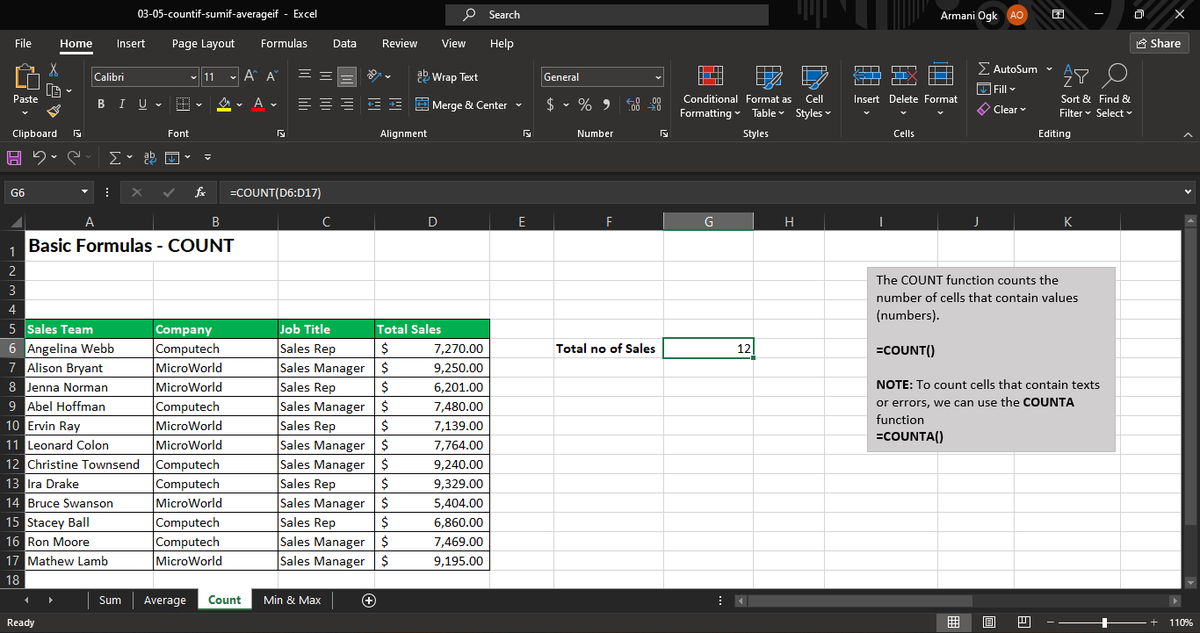Open Conditional Formatting menu
Screen dimensions: 1200x633
click(x=709, y=92)
